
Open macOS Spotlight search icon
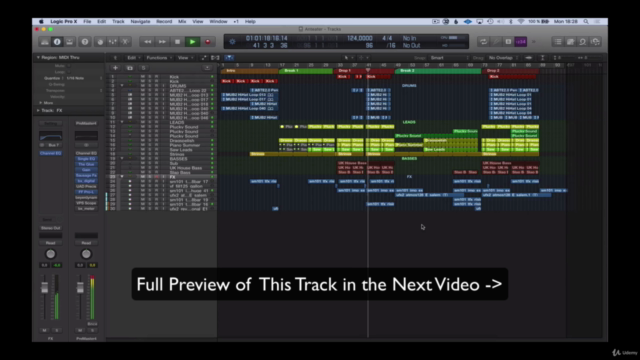coord(586,22)
